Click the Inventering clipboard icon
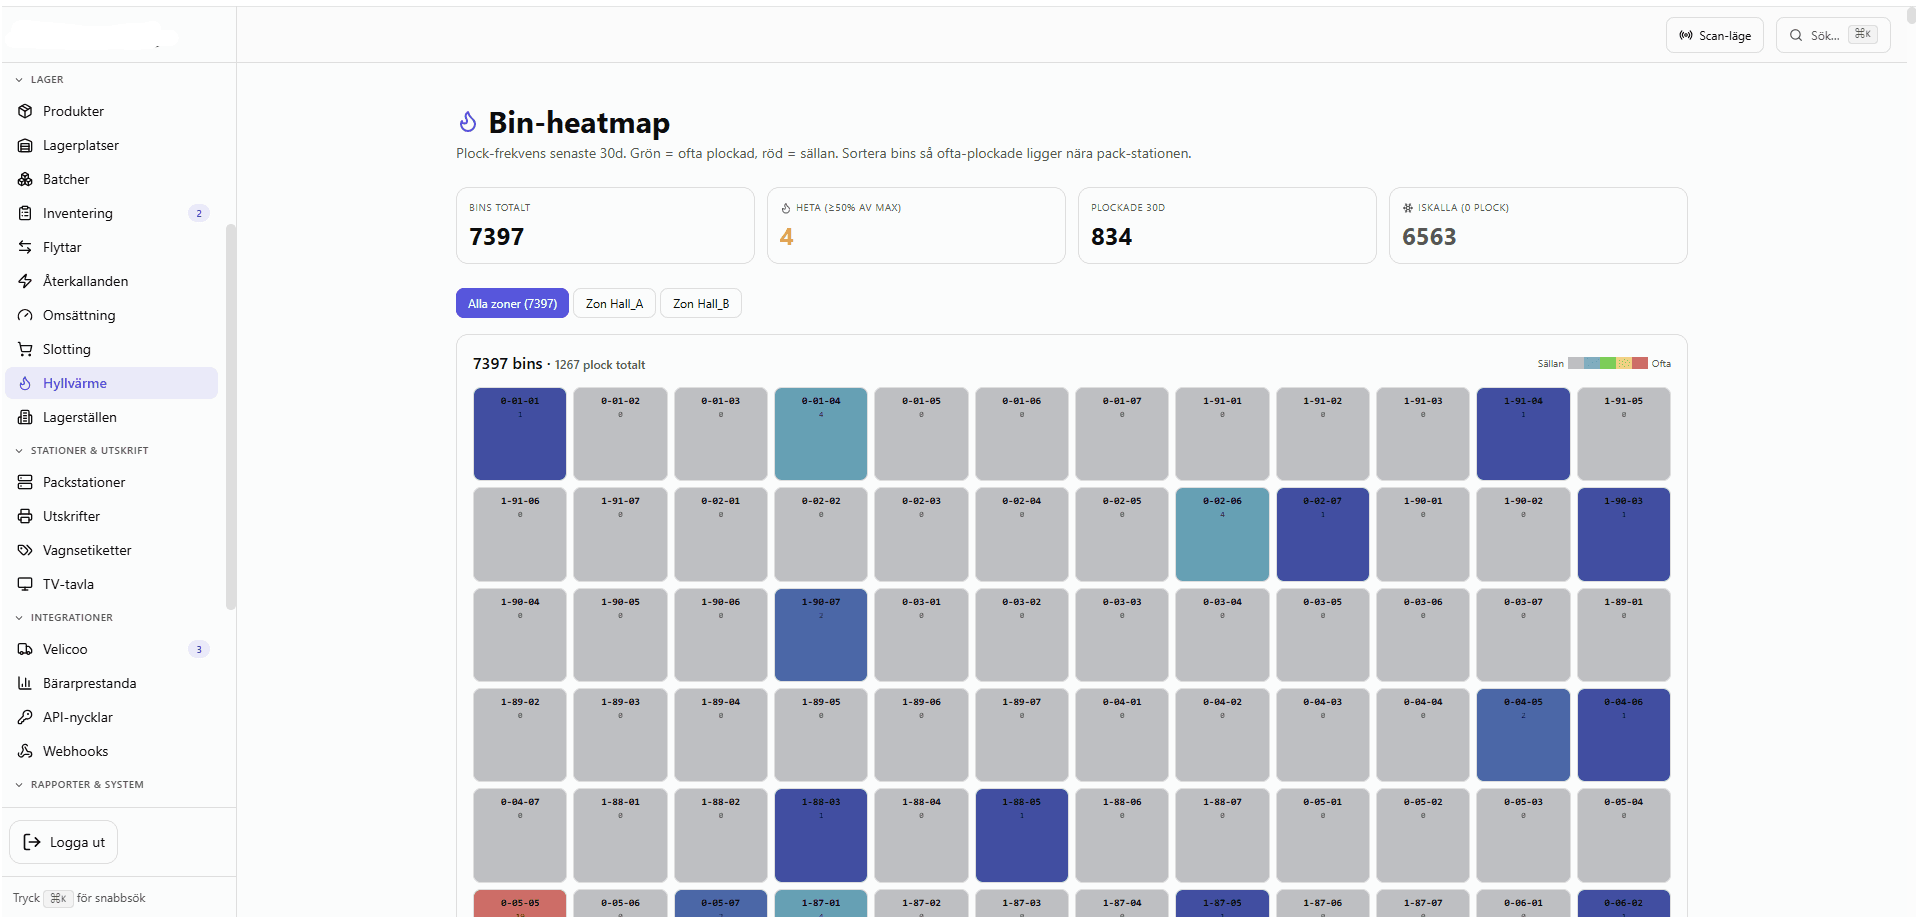 (25, 213)
